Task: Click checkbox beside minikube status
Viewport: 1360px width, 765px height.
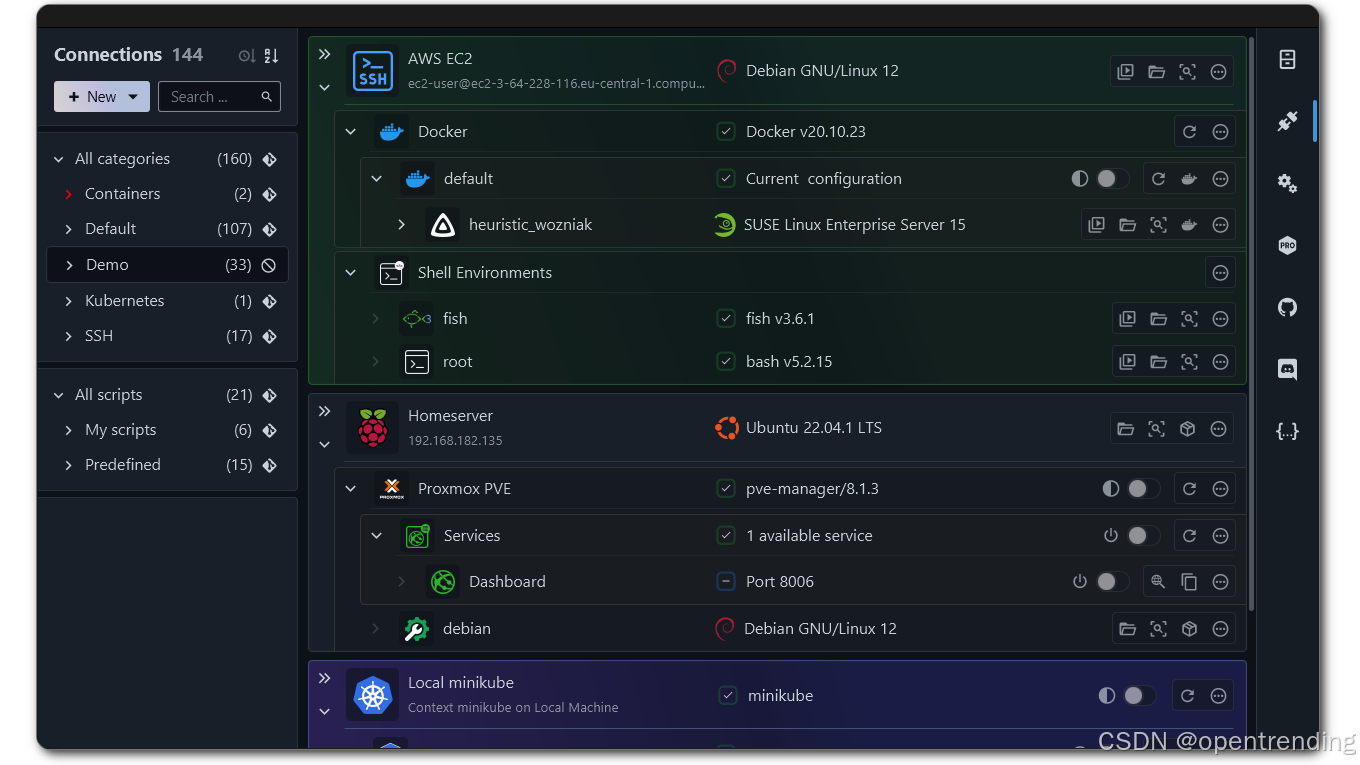Action: 727,696
